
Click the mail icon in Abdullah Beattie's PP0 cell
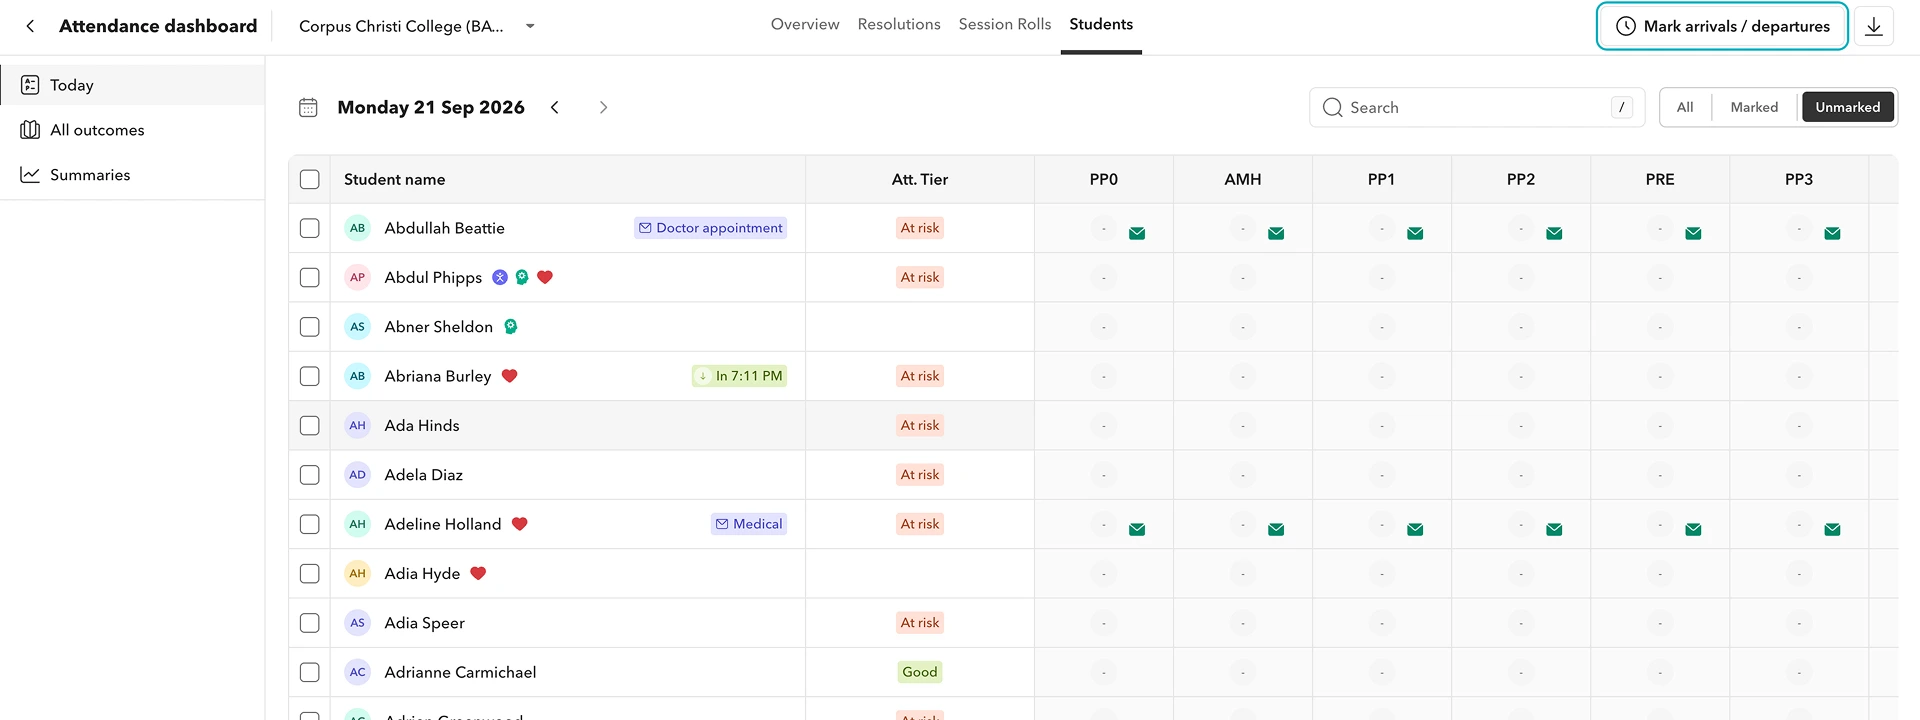tap(1137, 233)
